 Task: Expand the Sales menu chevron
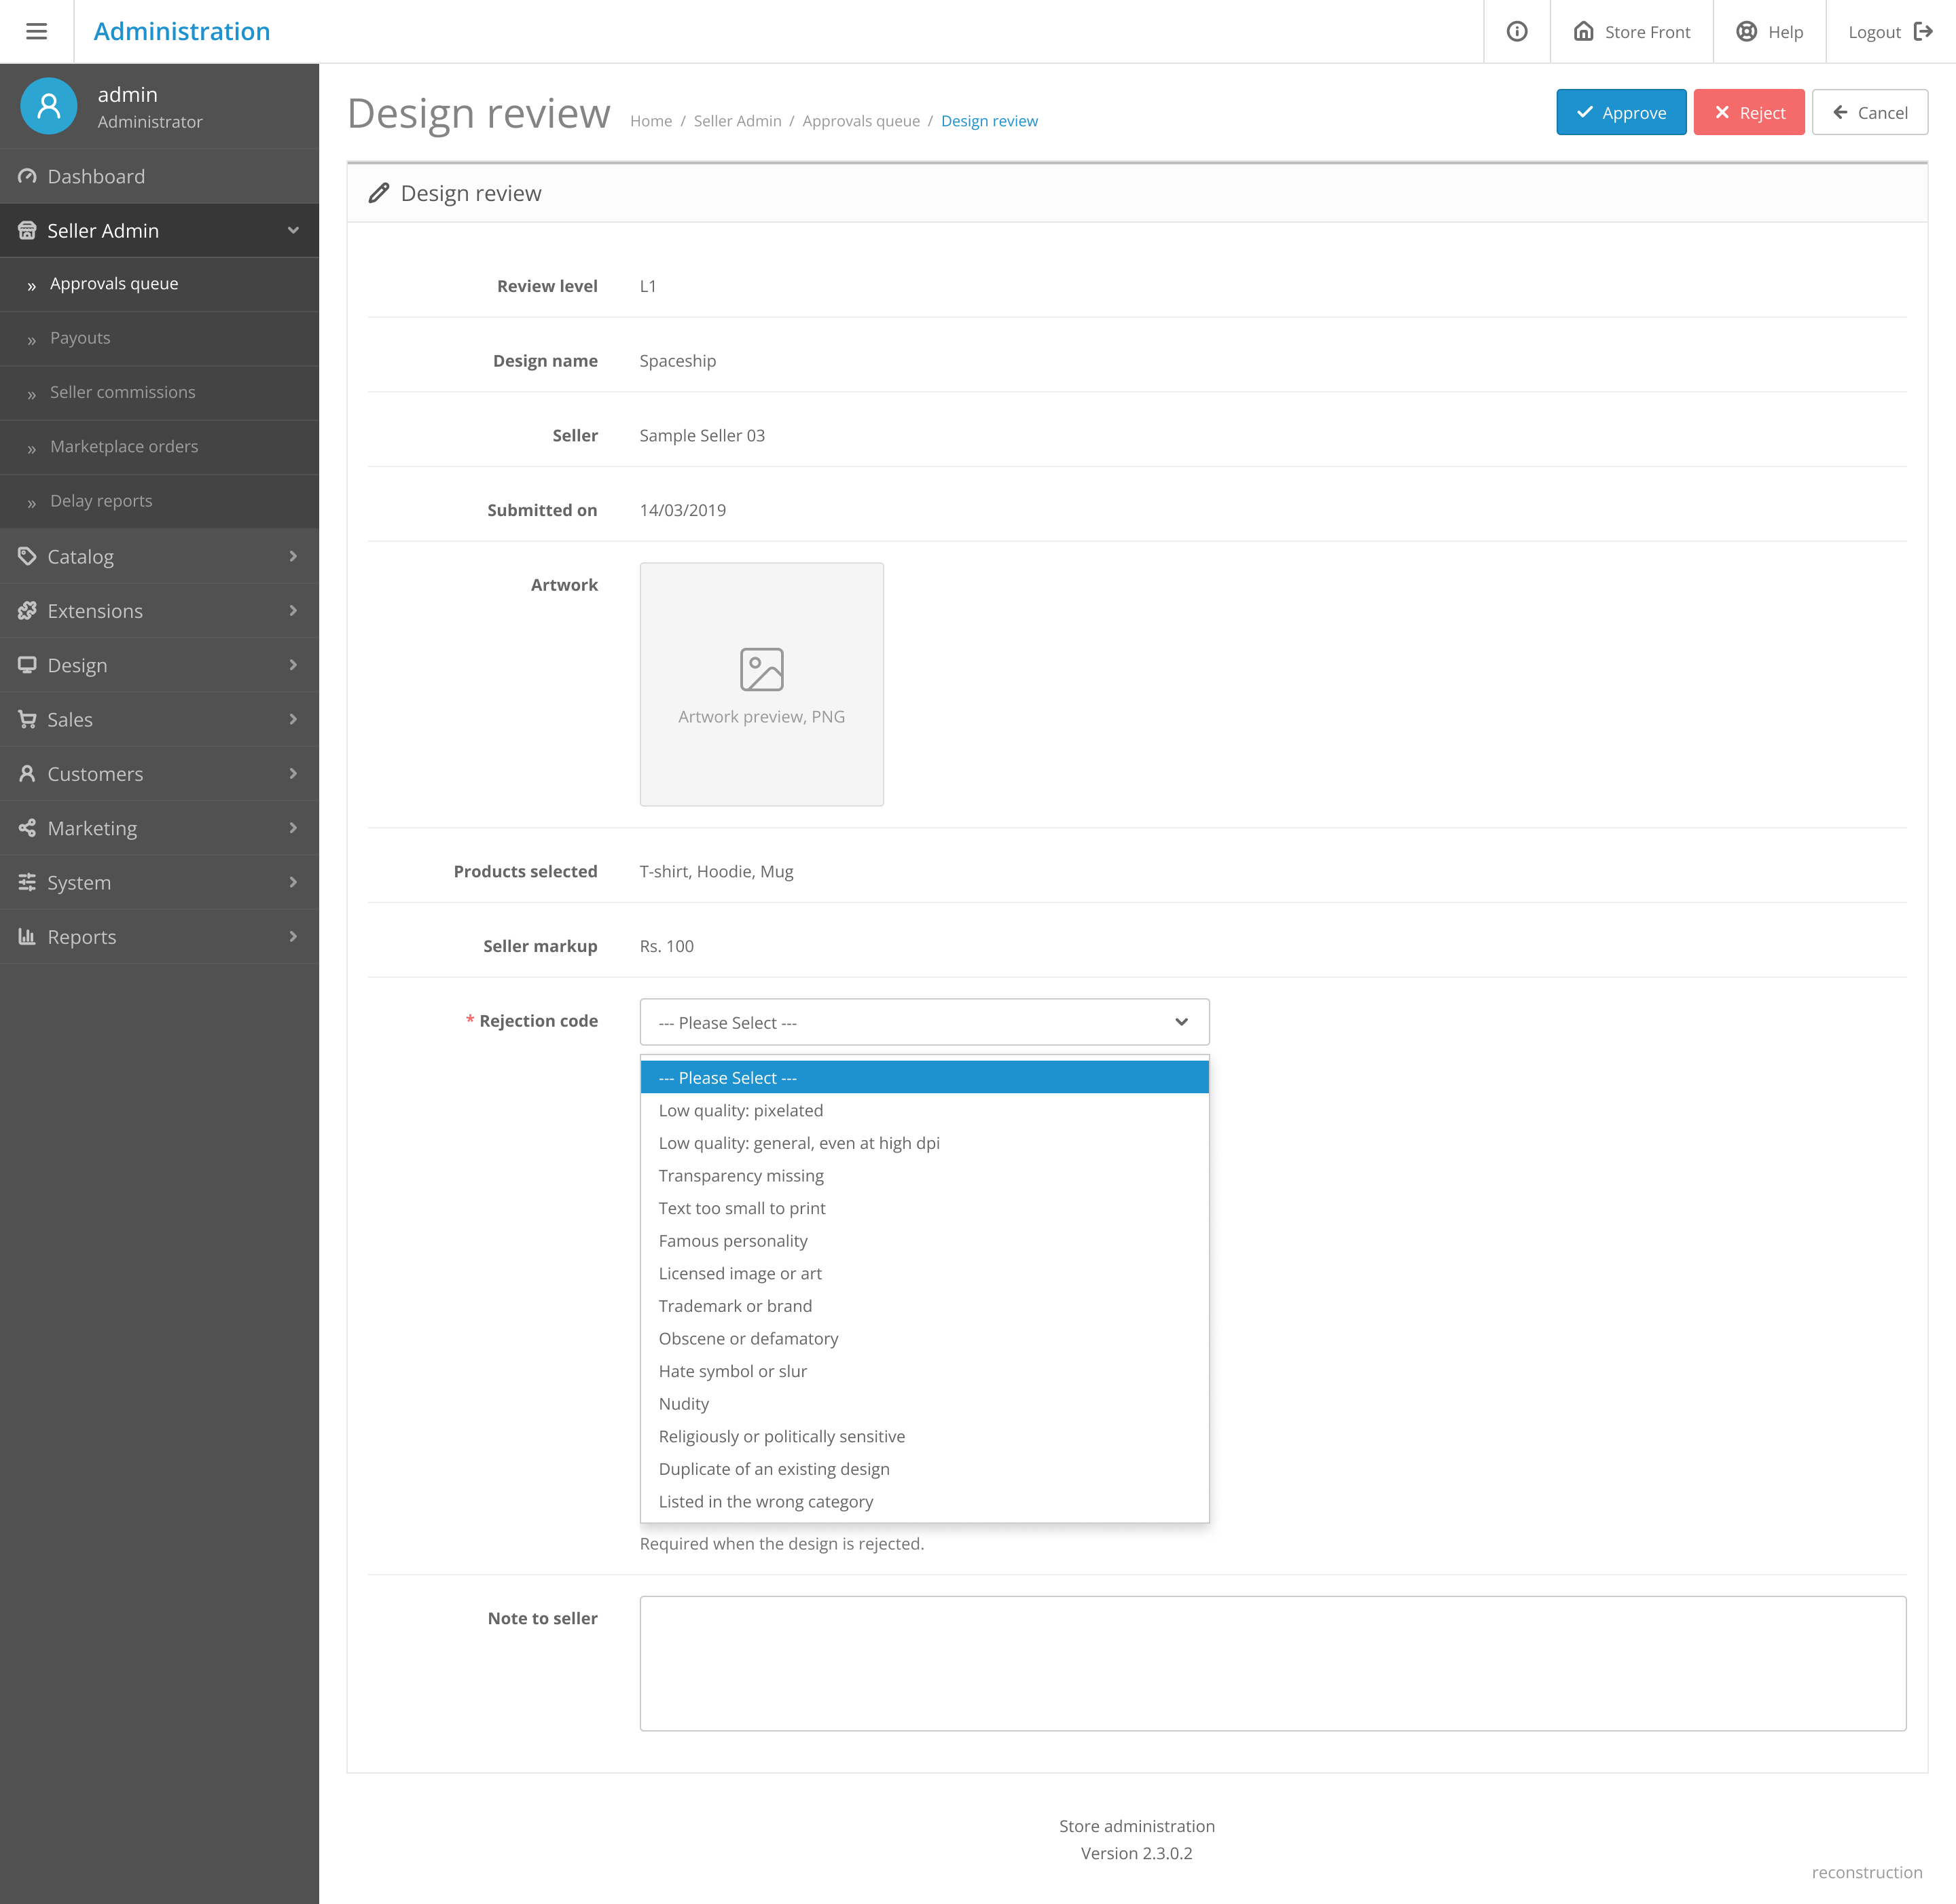point(293,719)
